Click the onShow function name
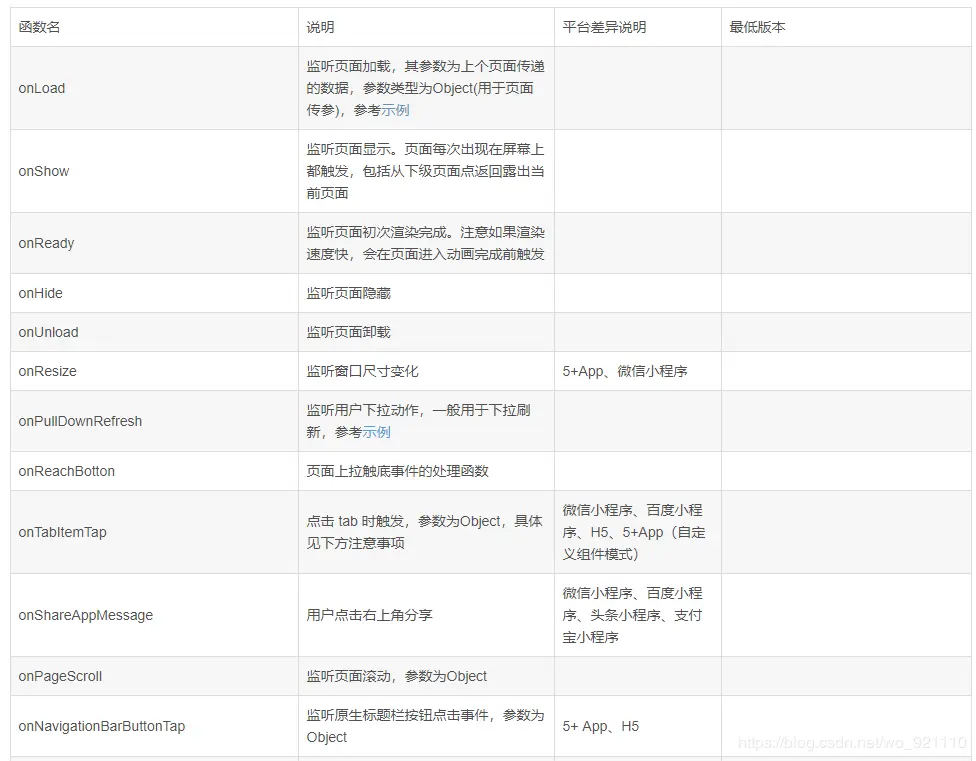This screenshot has height=761, width=976. (x=44, y=171)
